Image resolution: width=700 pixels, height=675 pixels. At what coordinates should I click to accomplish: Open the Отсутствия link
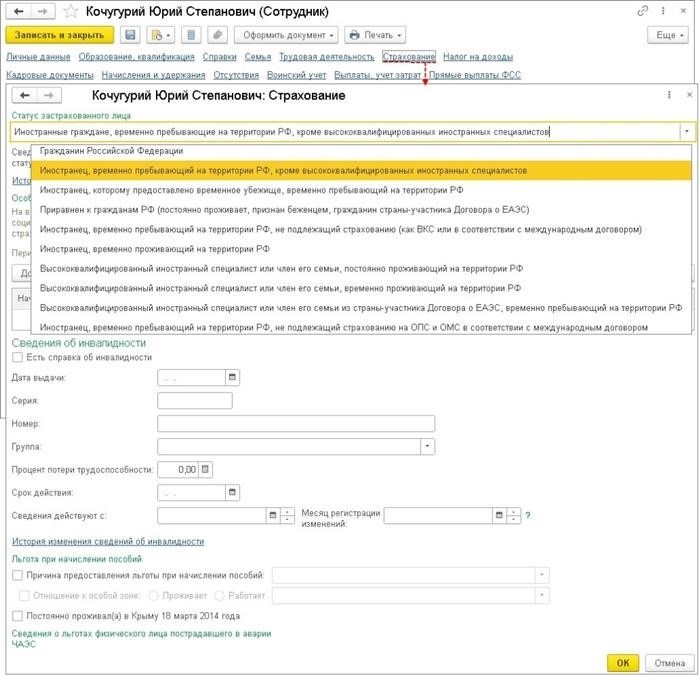point(236,75)
